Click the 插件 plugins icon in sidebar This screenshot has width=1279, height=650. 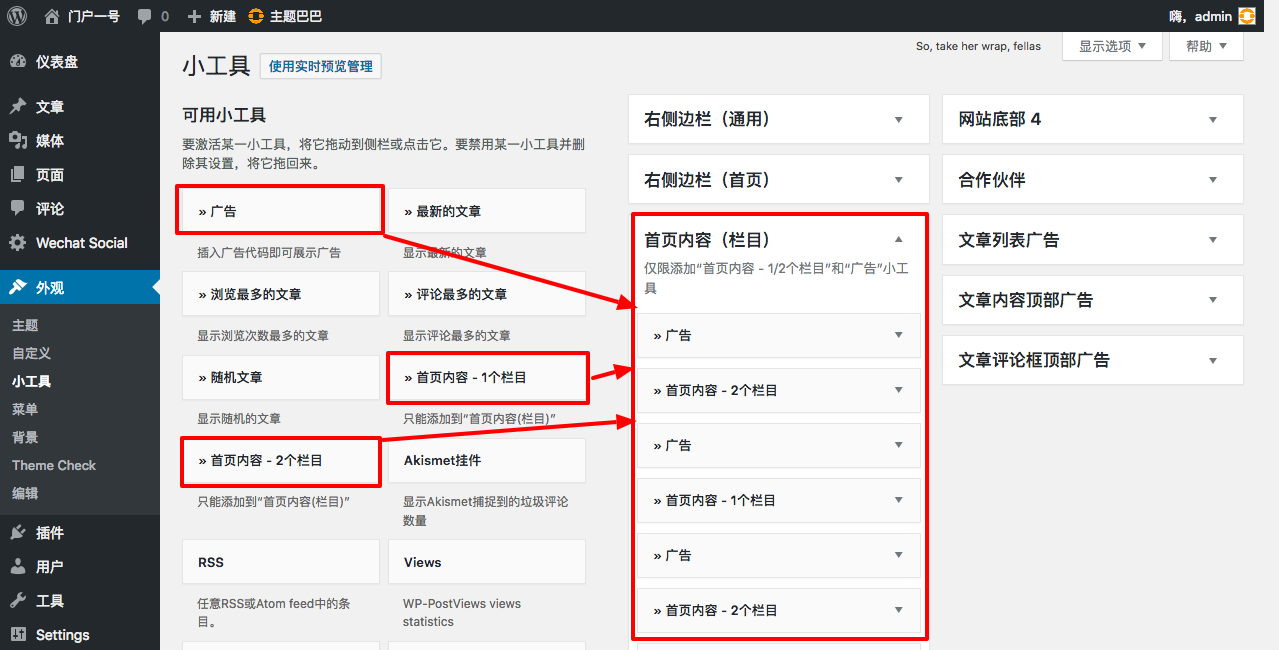[18, 533]
